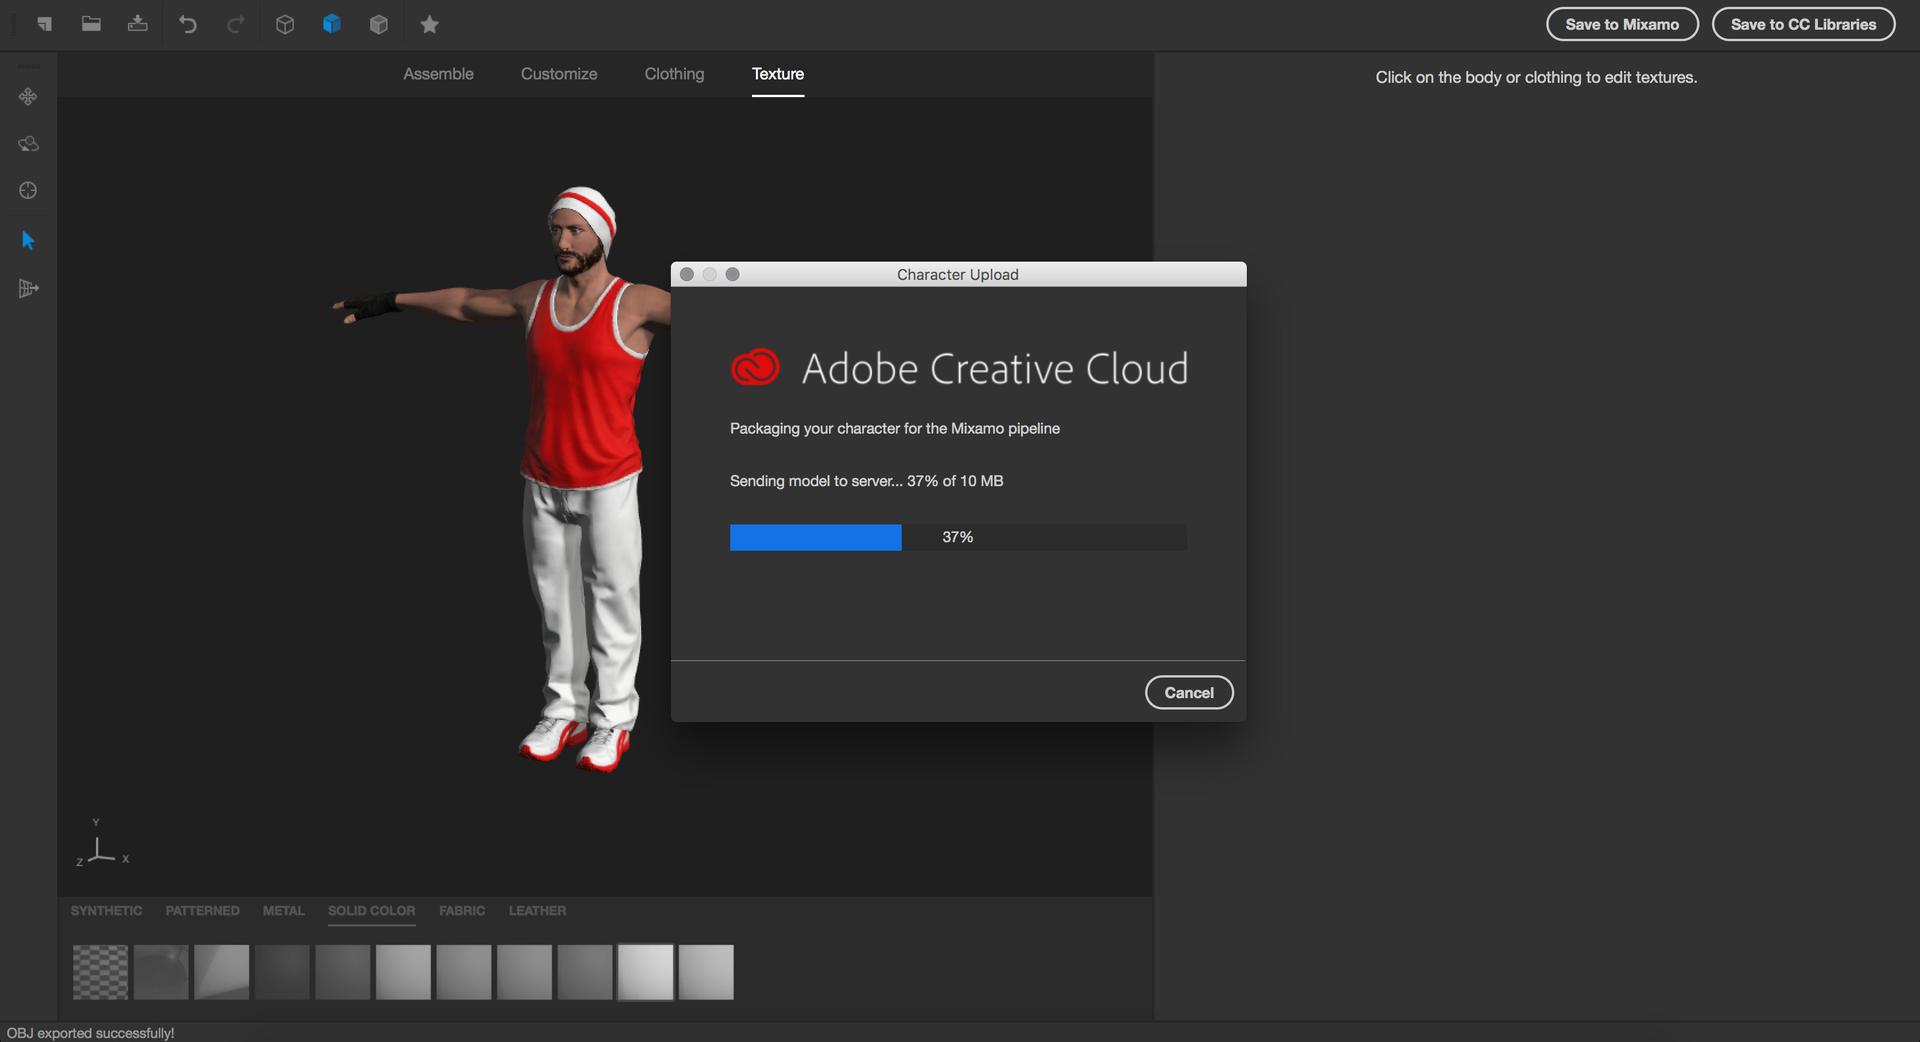The height and width of the screenshot is (1042, 1920).
Task: Undo the last action
Action: pos(187,24)
